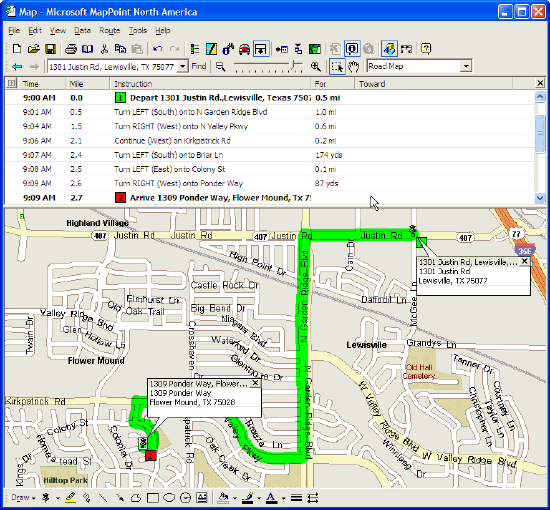Zoom out with the minus magnifier
Viewport: 550px width, 510px height.
click(220, 66)
